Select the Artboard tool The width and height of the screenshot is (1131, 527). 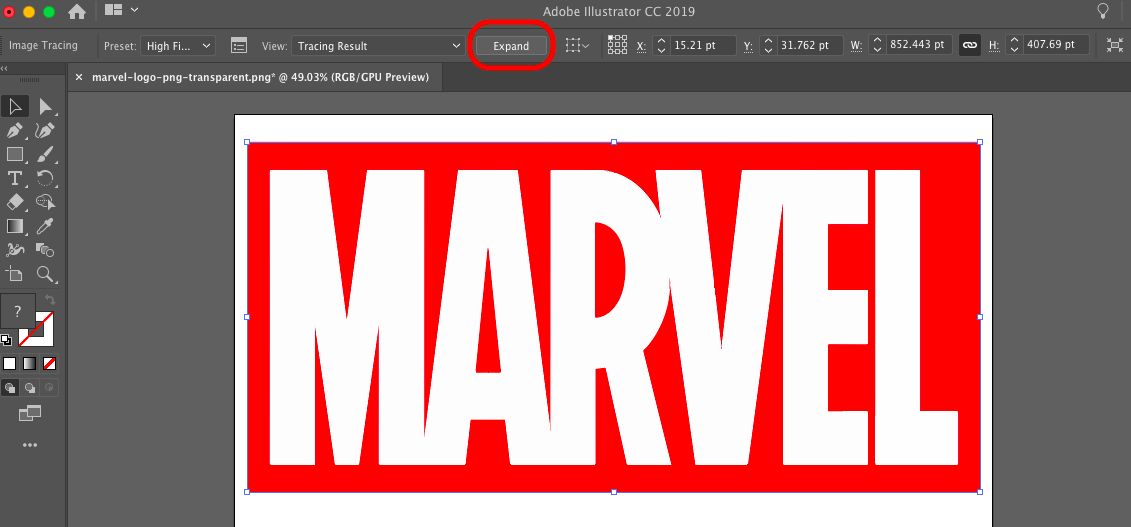click(x=15, y=274)
